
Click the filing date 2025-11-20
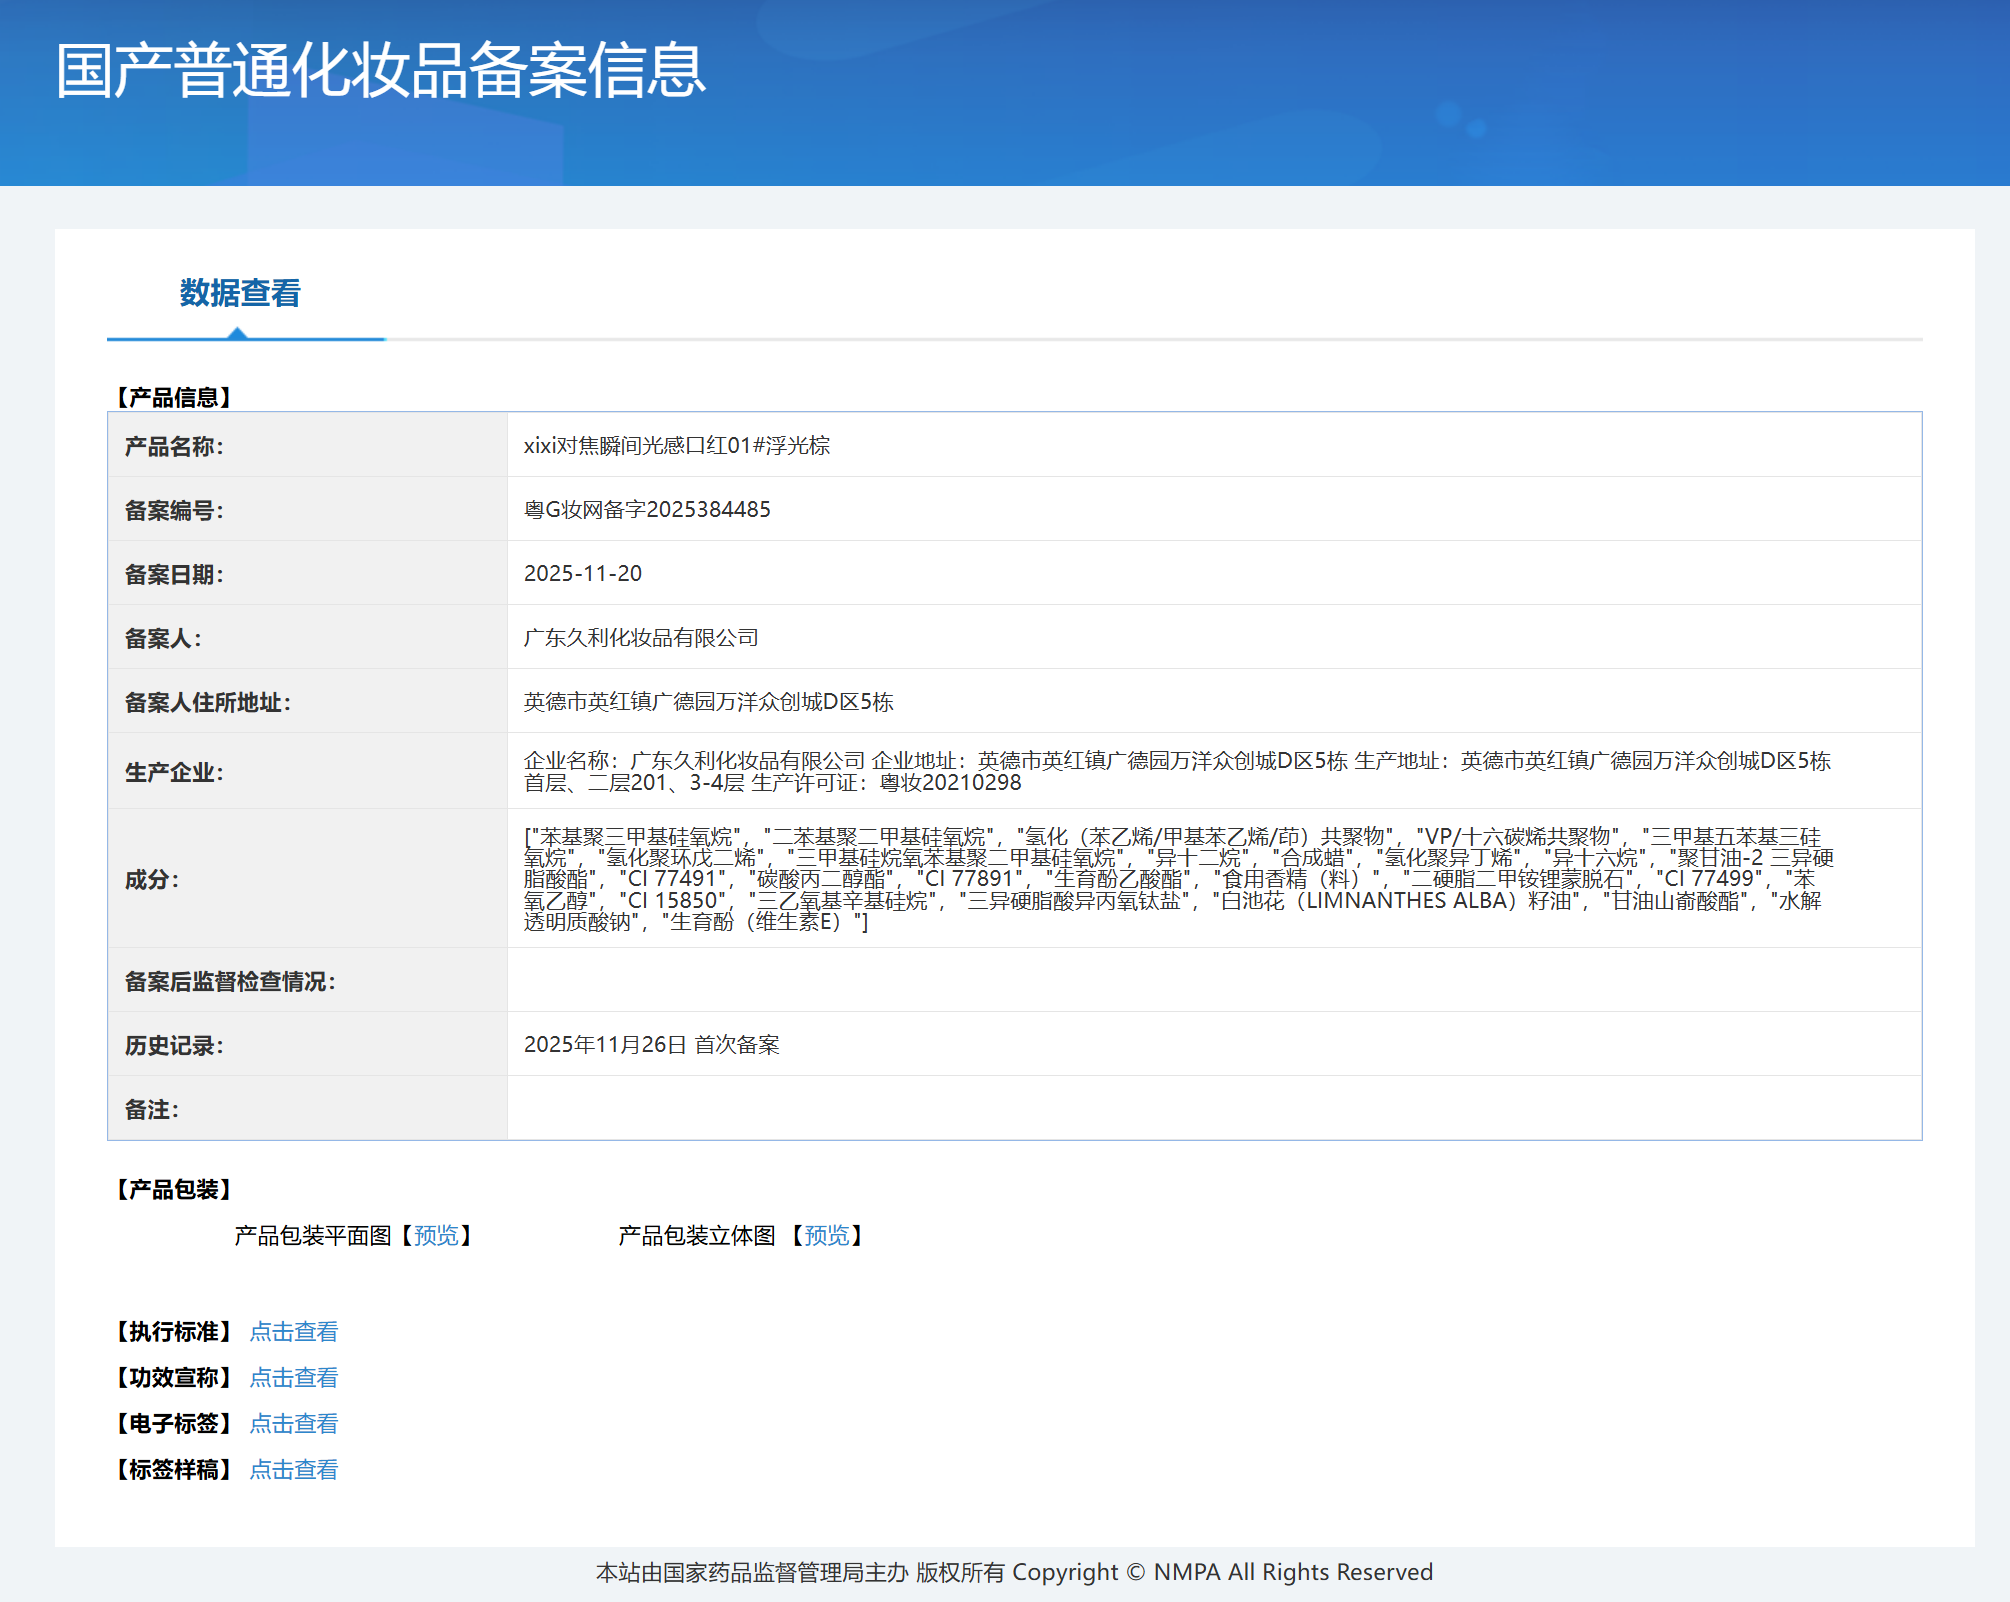(x=583, y=574)
